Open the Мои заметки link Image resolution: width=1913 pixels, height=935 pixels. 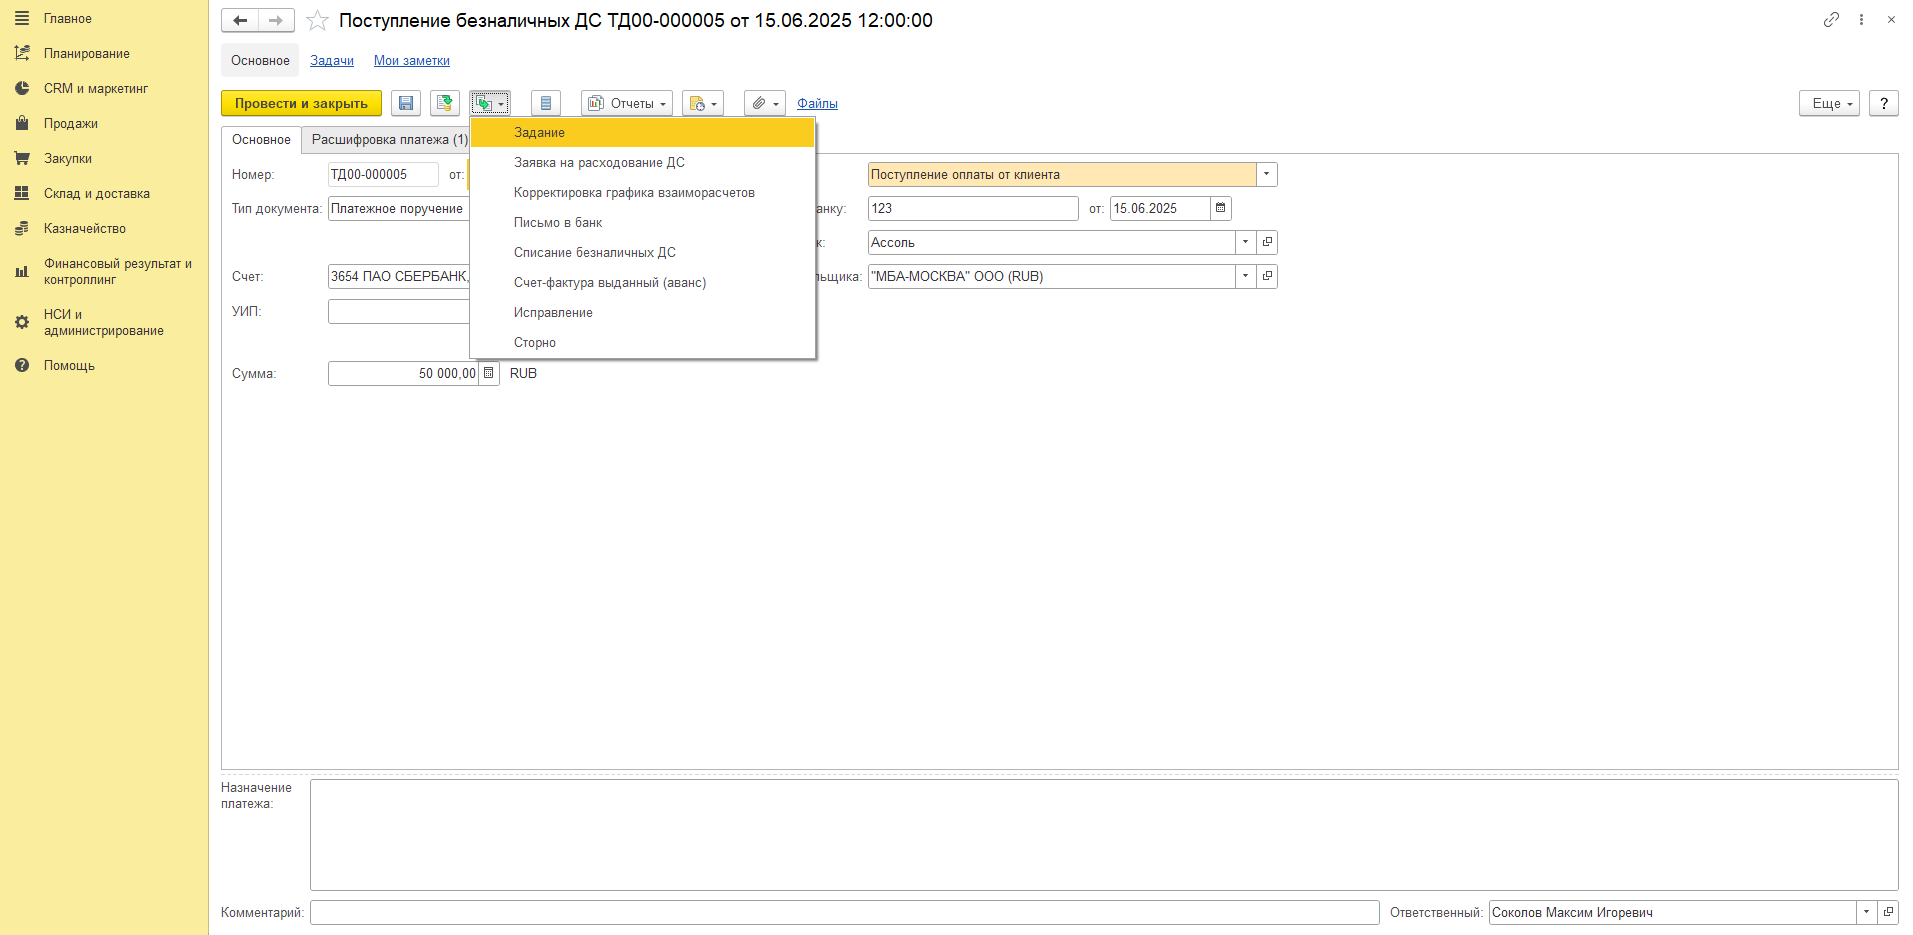(x=412, y=60)
